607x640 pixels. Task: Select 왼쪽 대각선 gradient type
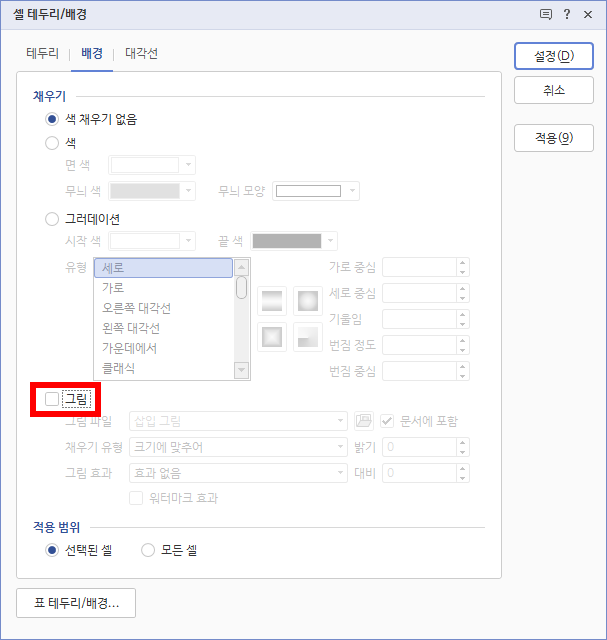[163, 328]
